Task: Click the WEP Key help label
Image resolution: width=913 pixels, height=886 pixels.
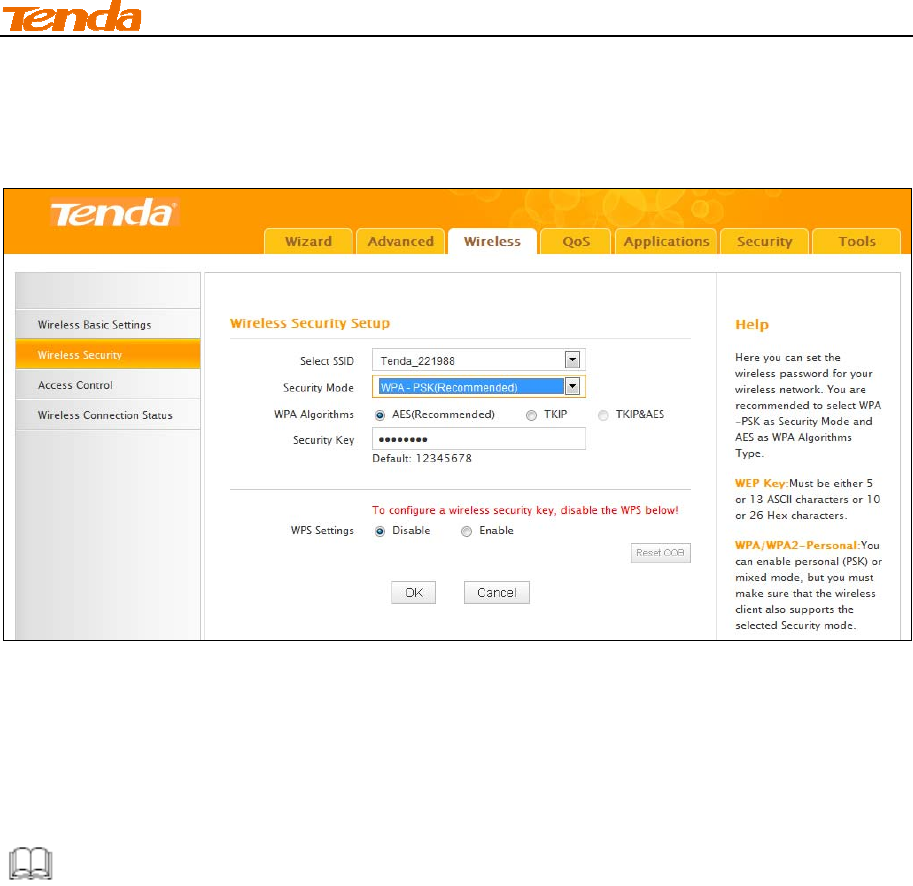Action: tap(760, 483)
